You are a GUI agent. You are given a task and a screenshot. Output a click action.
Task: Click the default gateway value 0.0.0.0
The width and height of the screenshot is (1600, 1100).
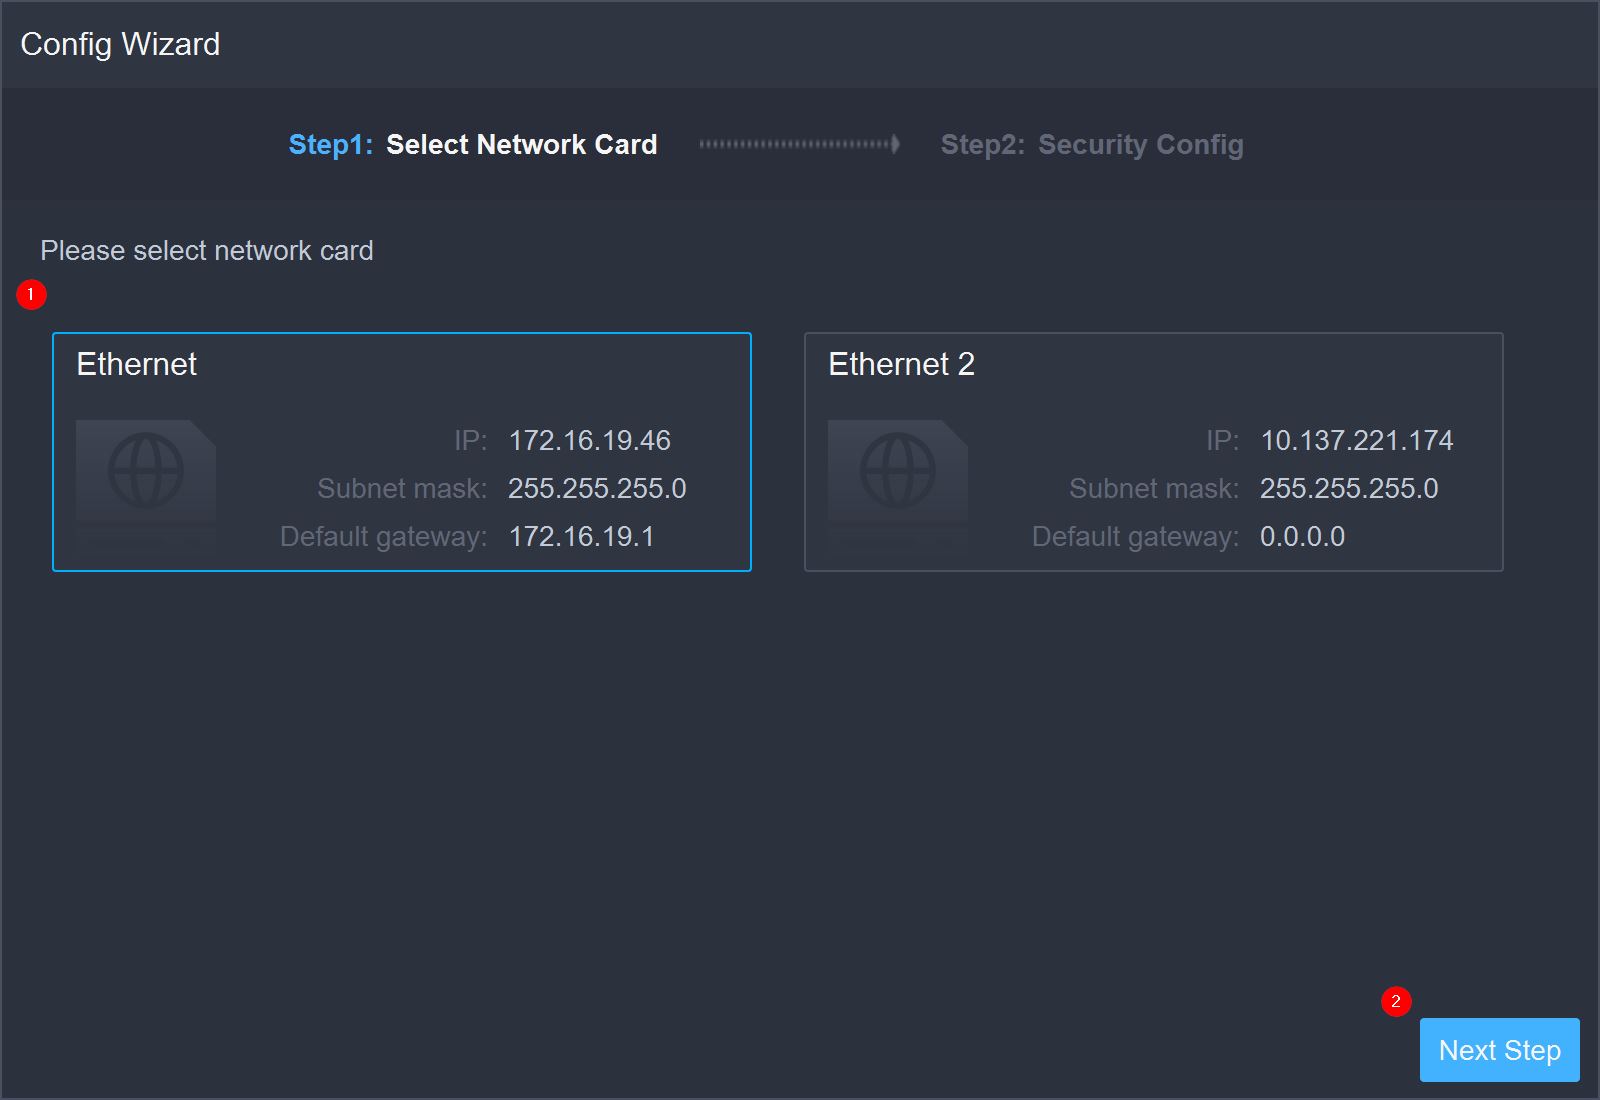point(1302,536)
